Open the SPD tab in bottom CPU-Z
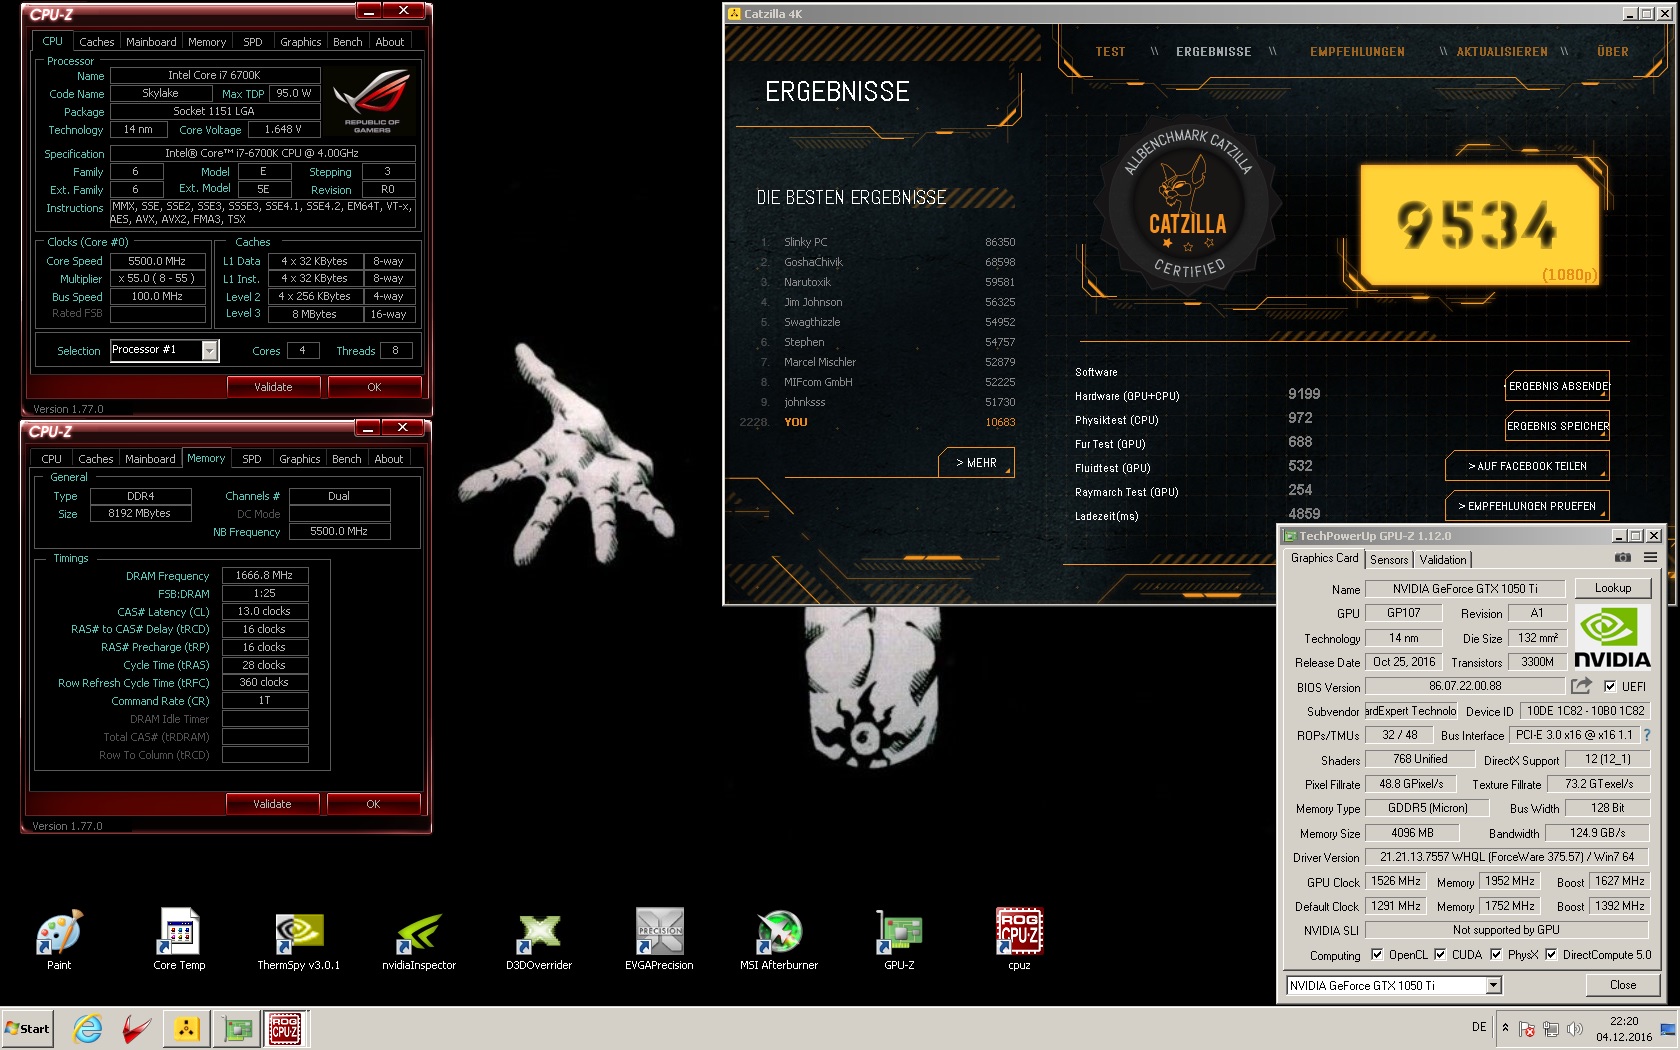 [252, 459]
